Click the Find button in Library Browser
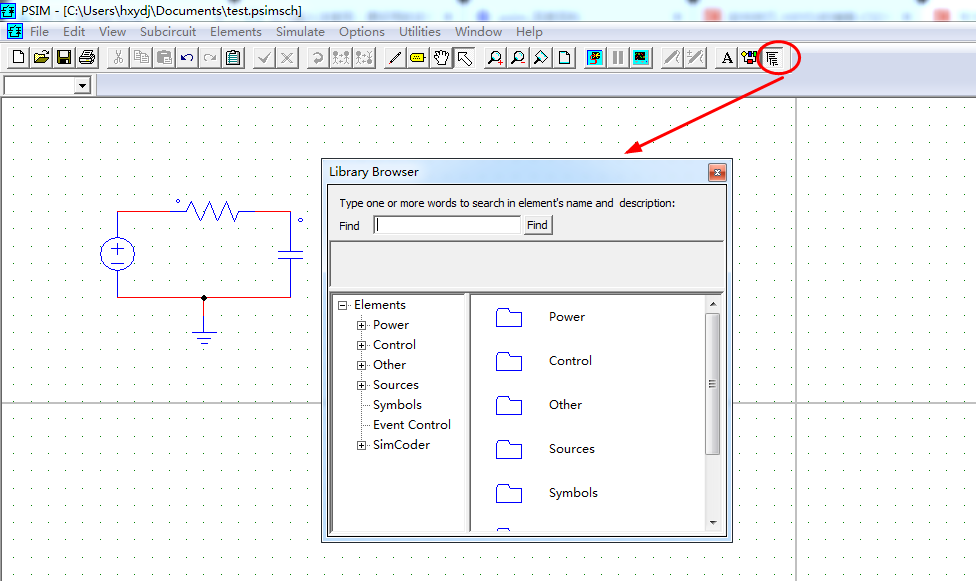Screen dimensions: 976x581 [x=537, y=225]
